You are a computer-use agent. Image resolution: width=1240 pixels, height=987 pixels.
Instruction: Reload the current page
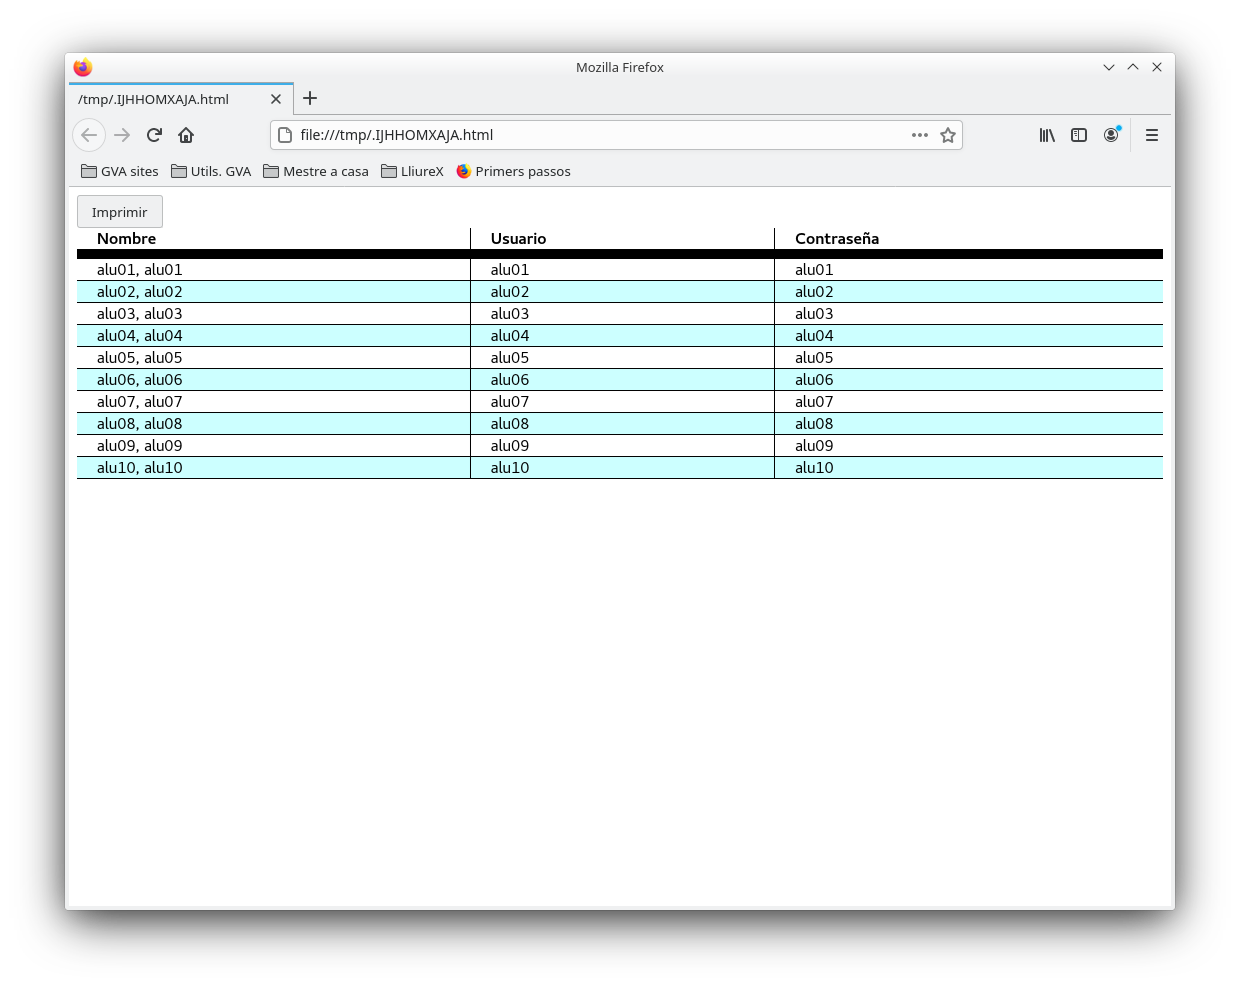click(154, 135)
